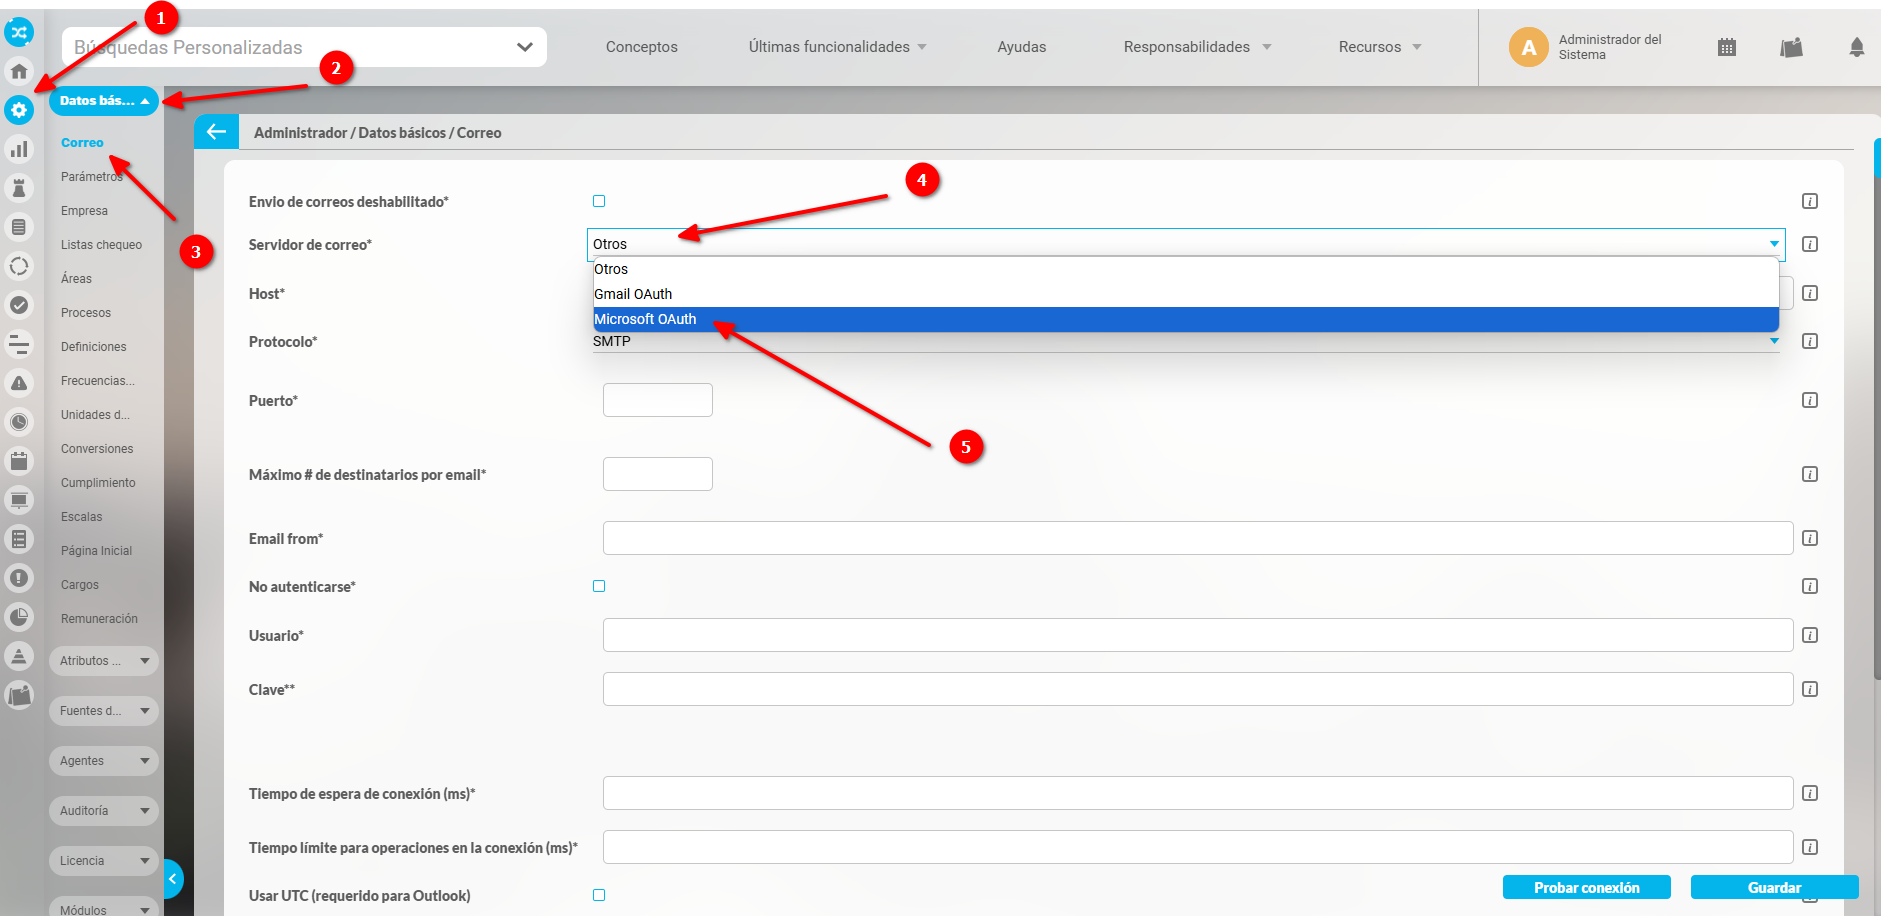Enable the No autenticarse checkbox
1881x916 pixels.
pos(599,586)
